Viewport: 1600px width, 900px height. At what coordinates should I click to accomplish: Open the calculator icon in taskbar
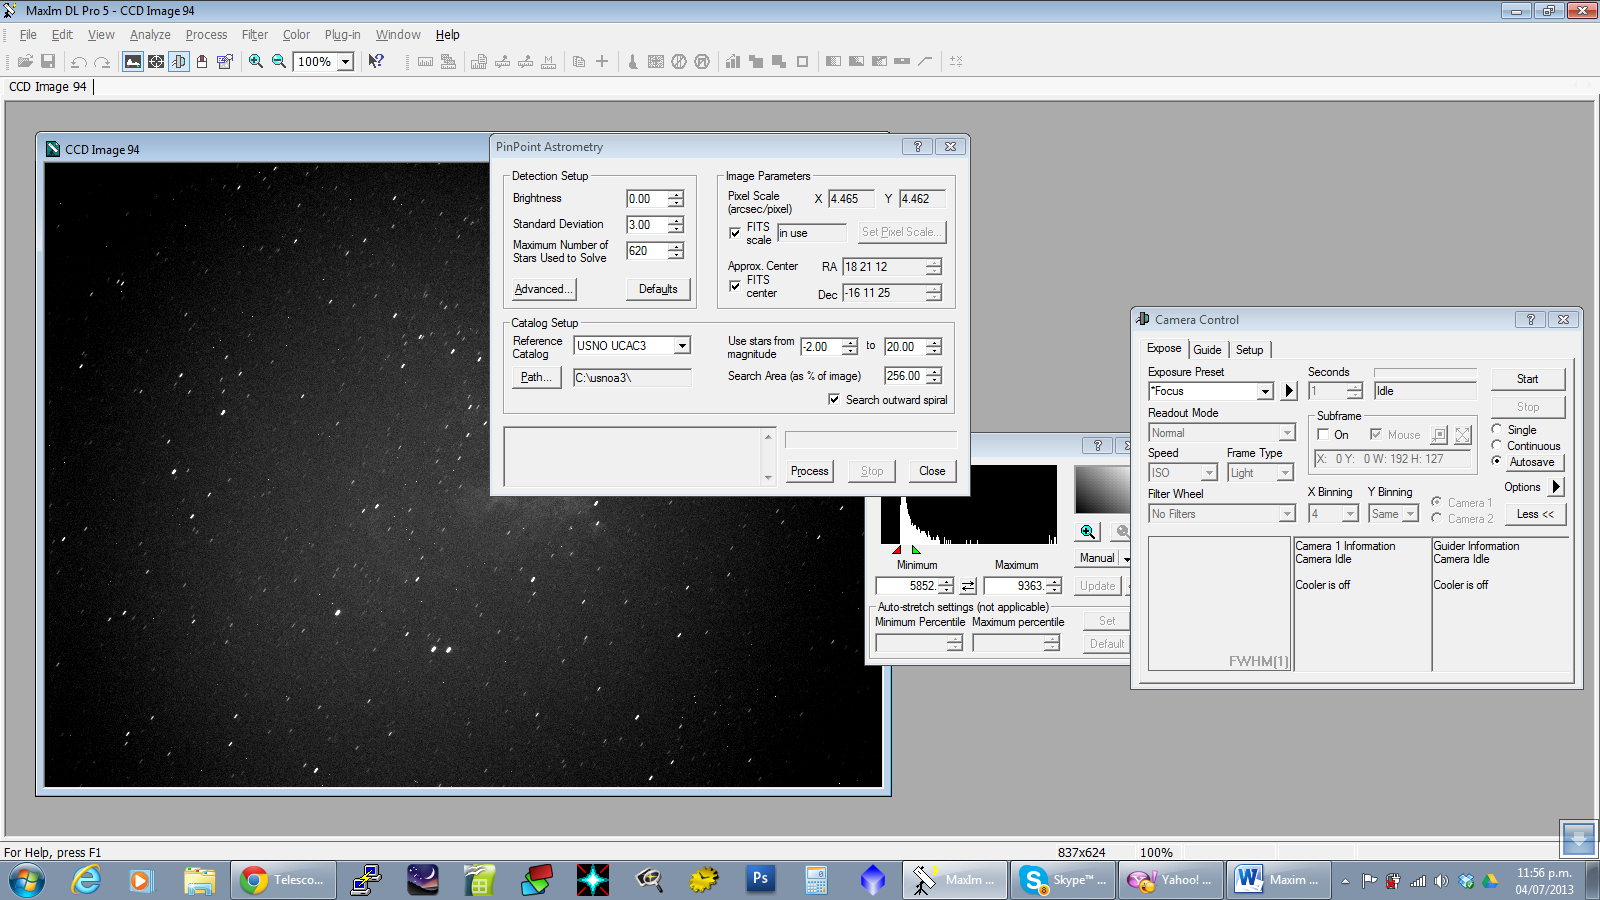[x=816, y=880]
